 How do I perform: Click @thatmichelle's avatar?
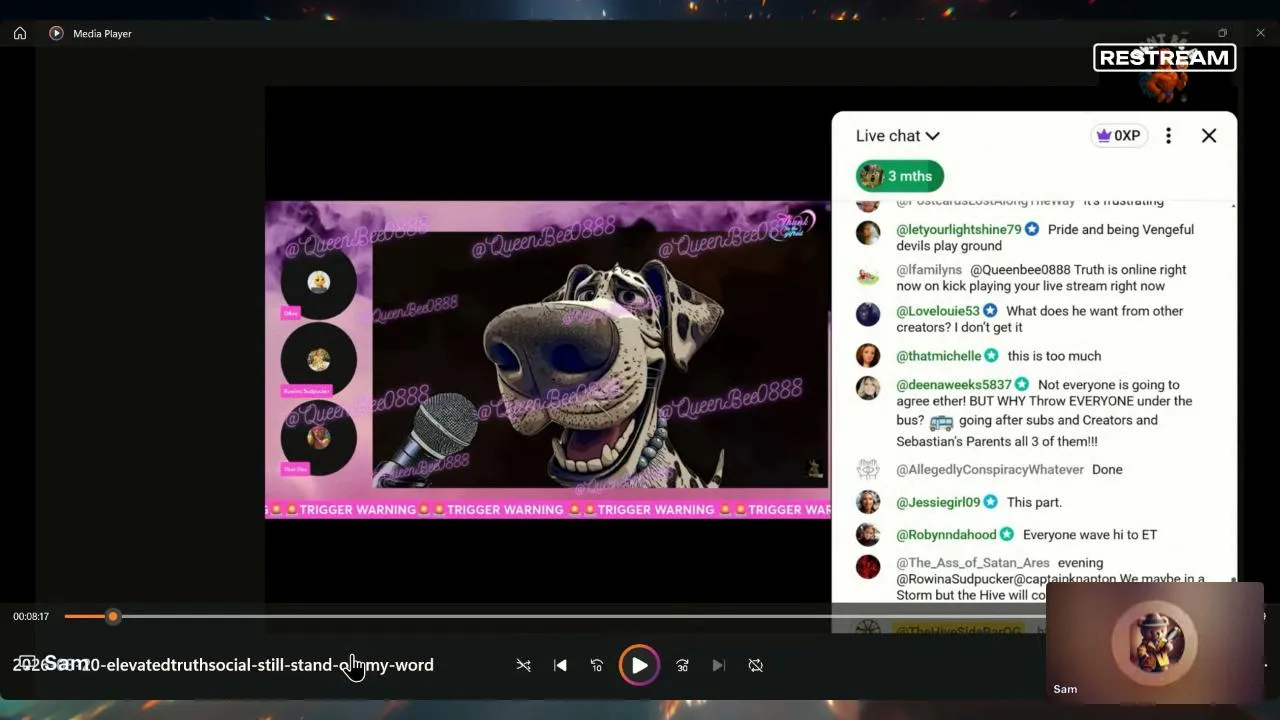868,356
